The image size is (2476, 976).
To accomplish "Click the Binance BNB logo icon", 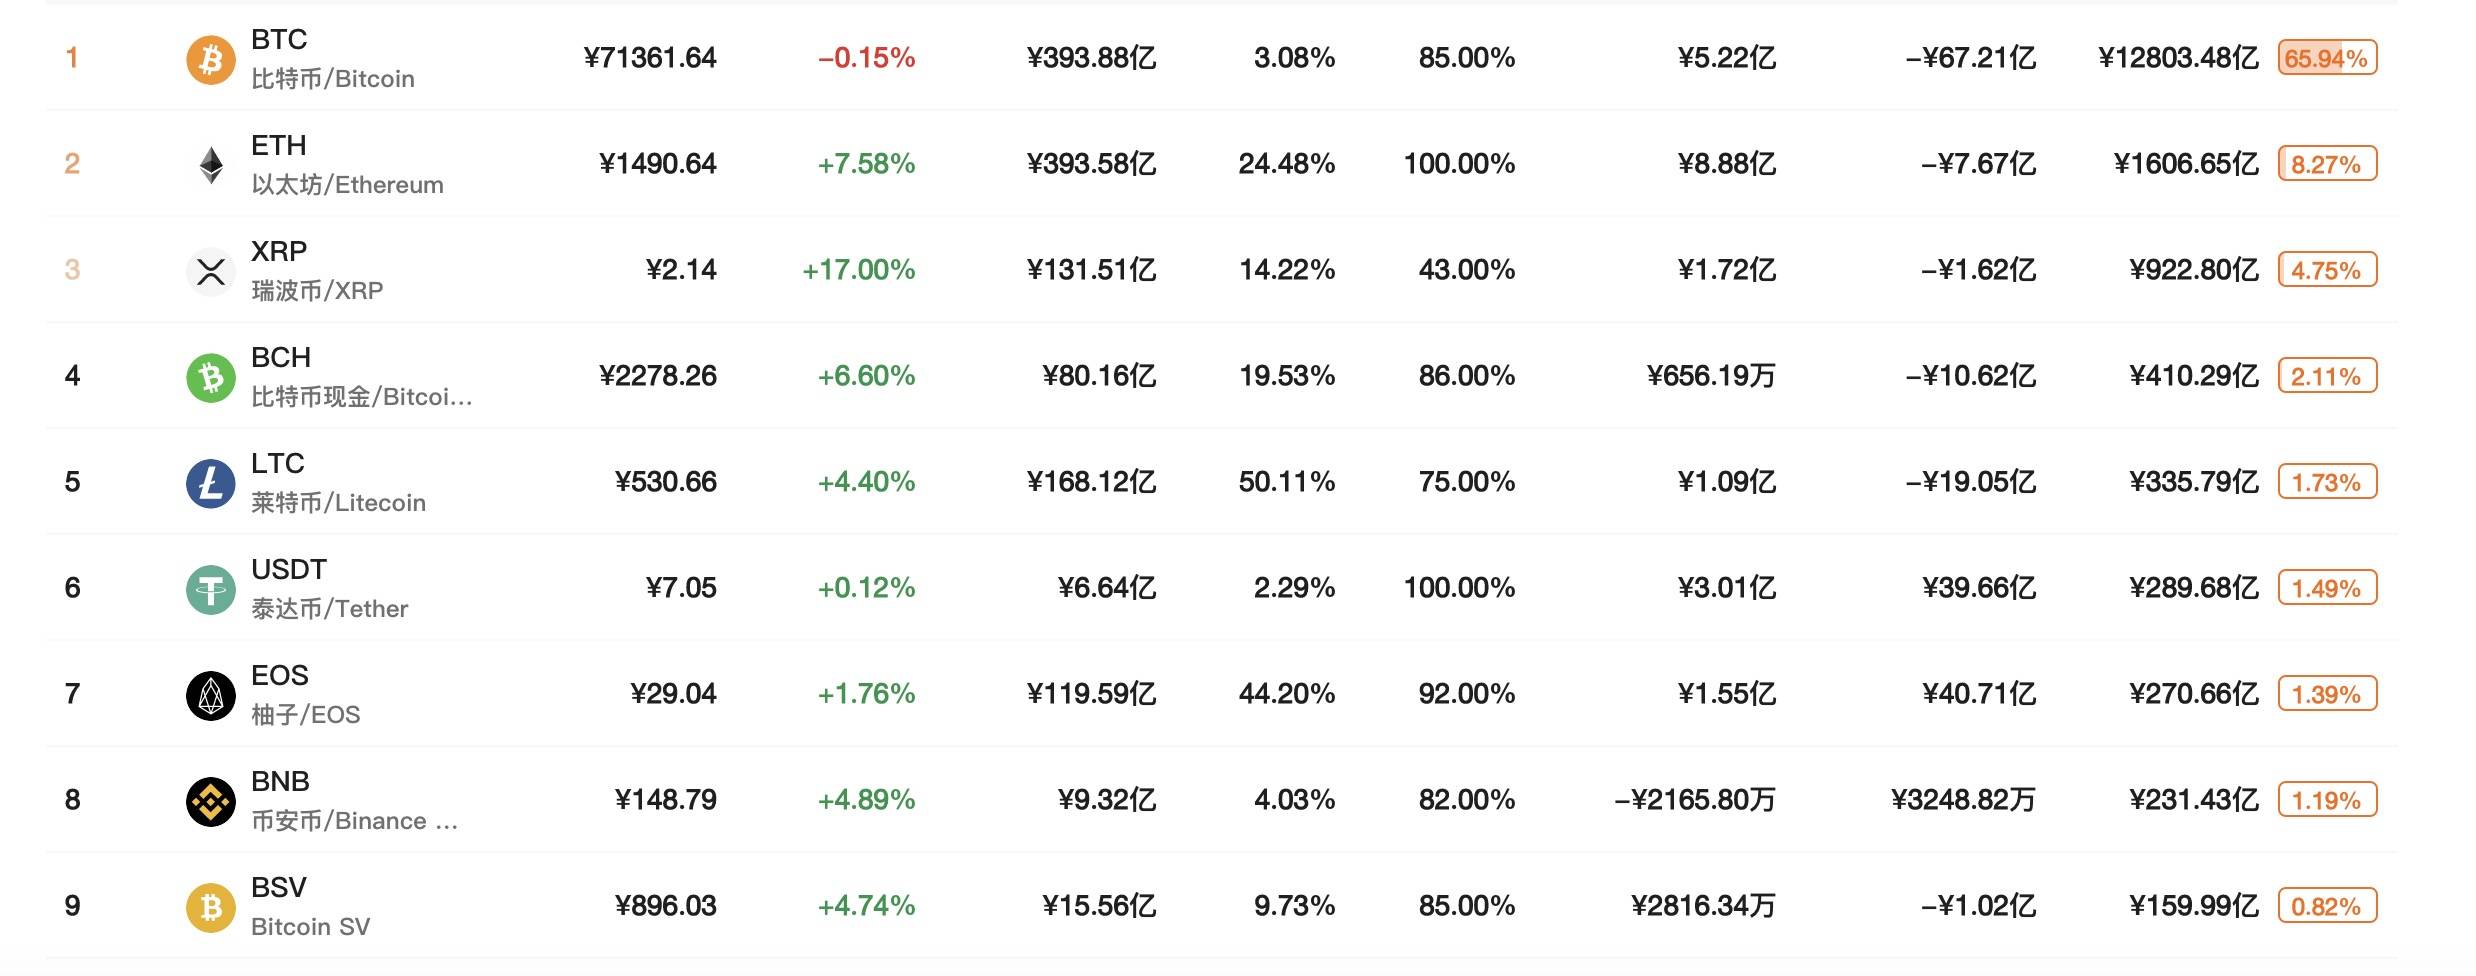I will click(211, 802).
